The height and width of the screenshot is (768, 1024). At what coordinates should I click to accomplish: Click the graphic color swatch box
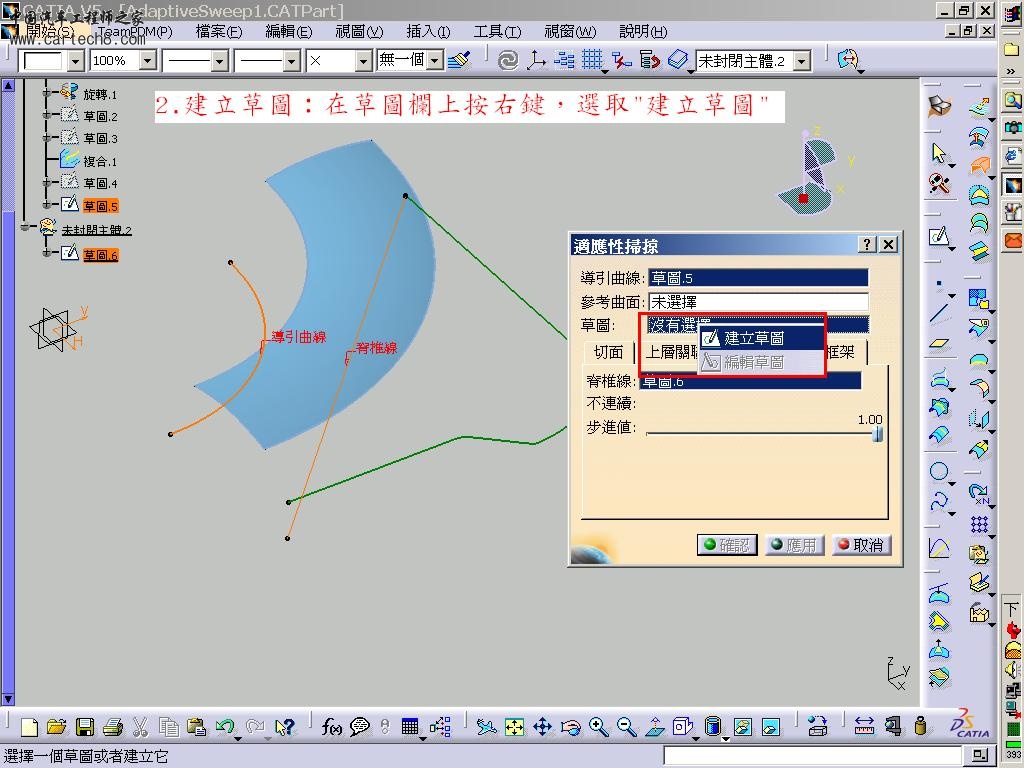coord(43,61)
